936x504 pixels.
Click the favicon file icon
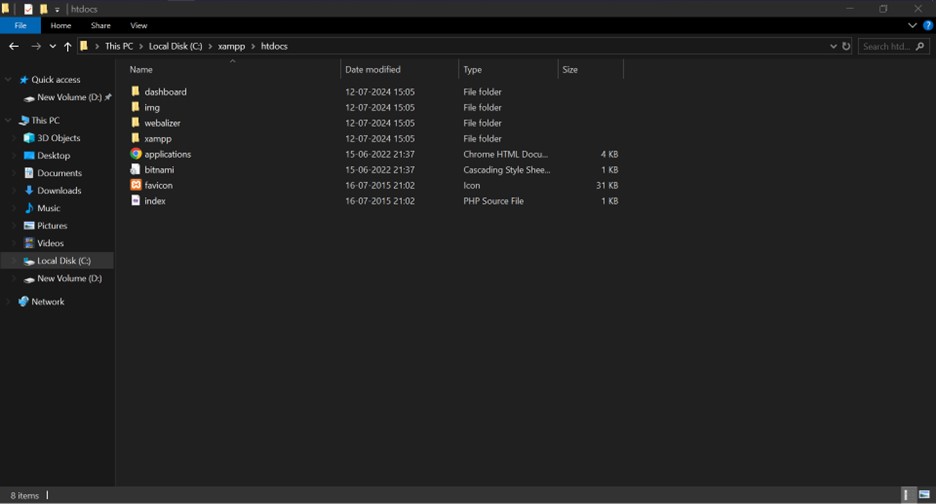pyautogui.click(x=136, y=185)
